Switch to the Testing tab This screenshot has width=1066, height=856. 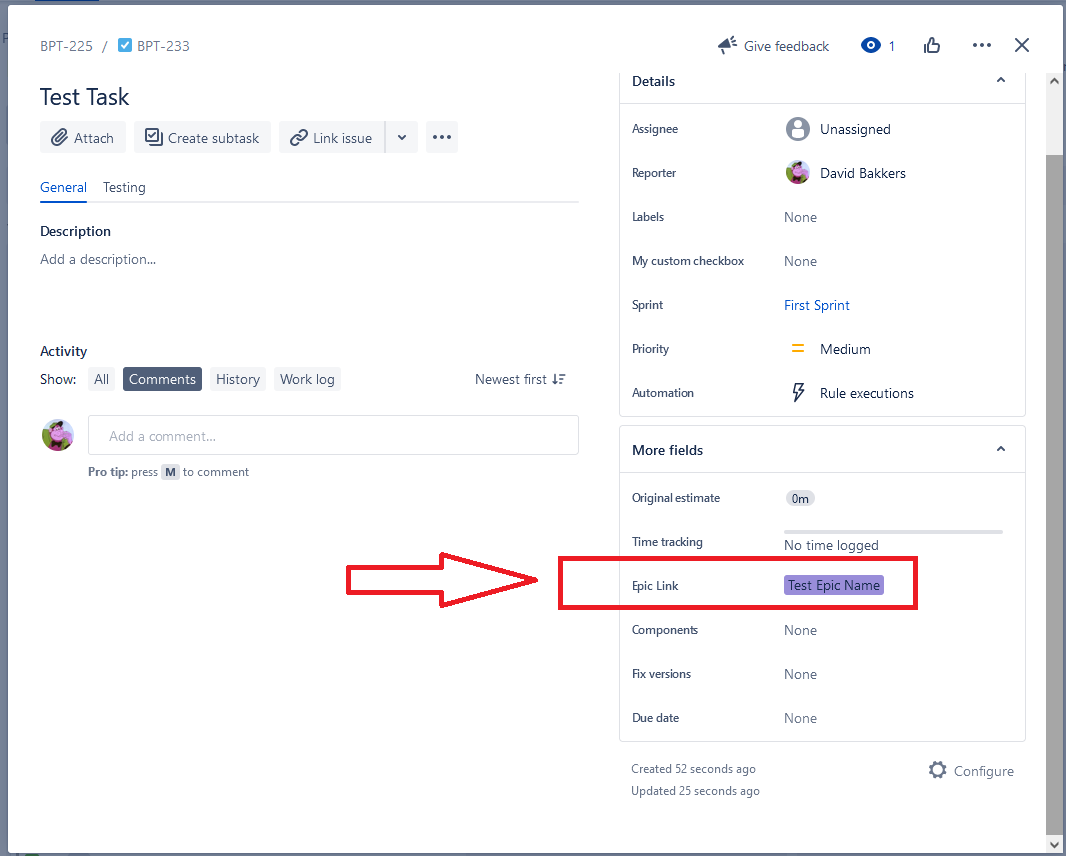click(124, 187)
